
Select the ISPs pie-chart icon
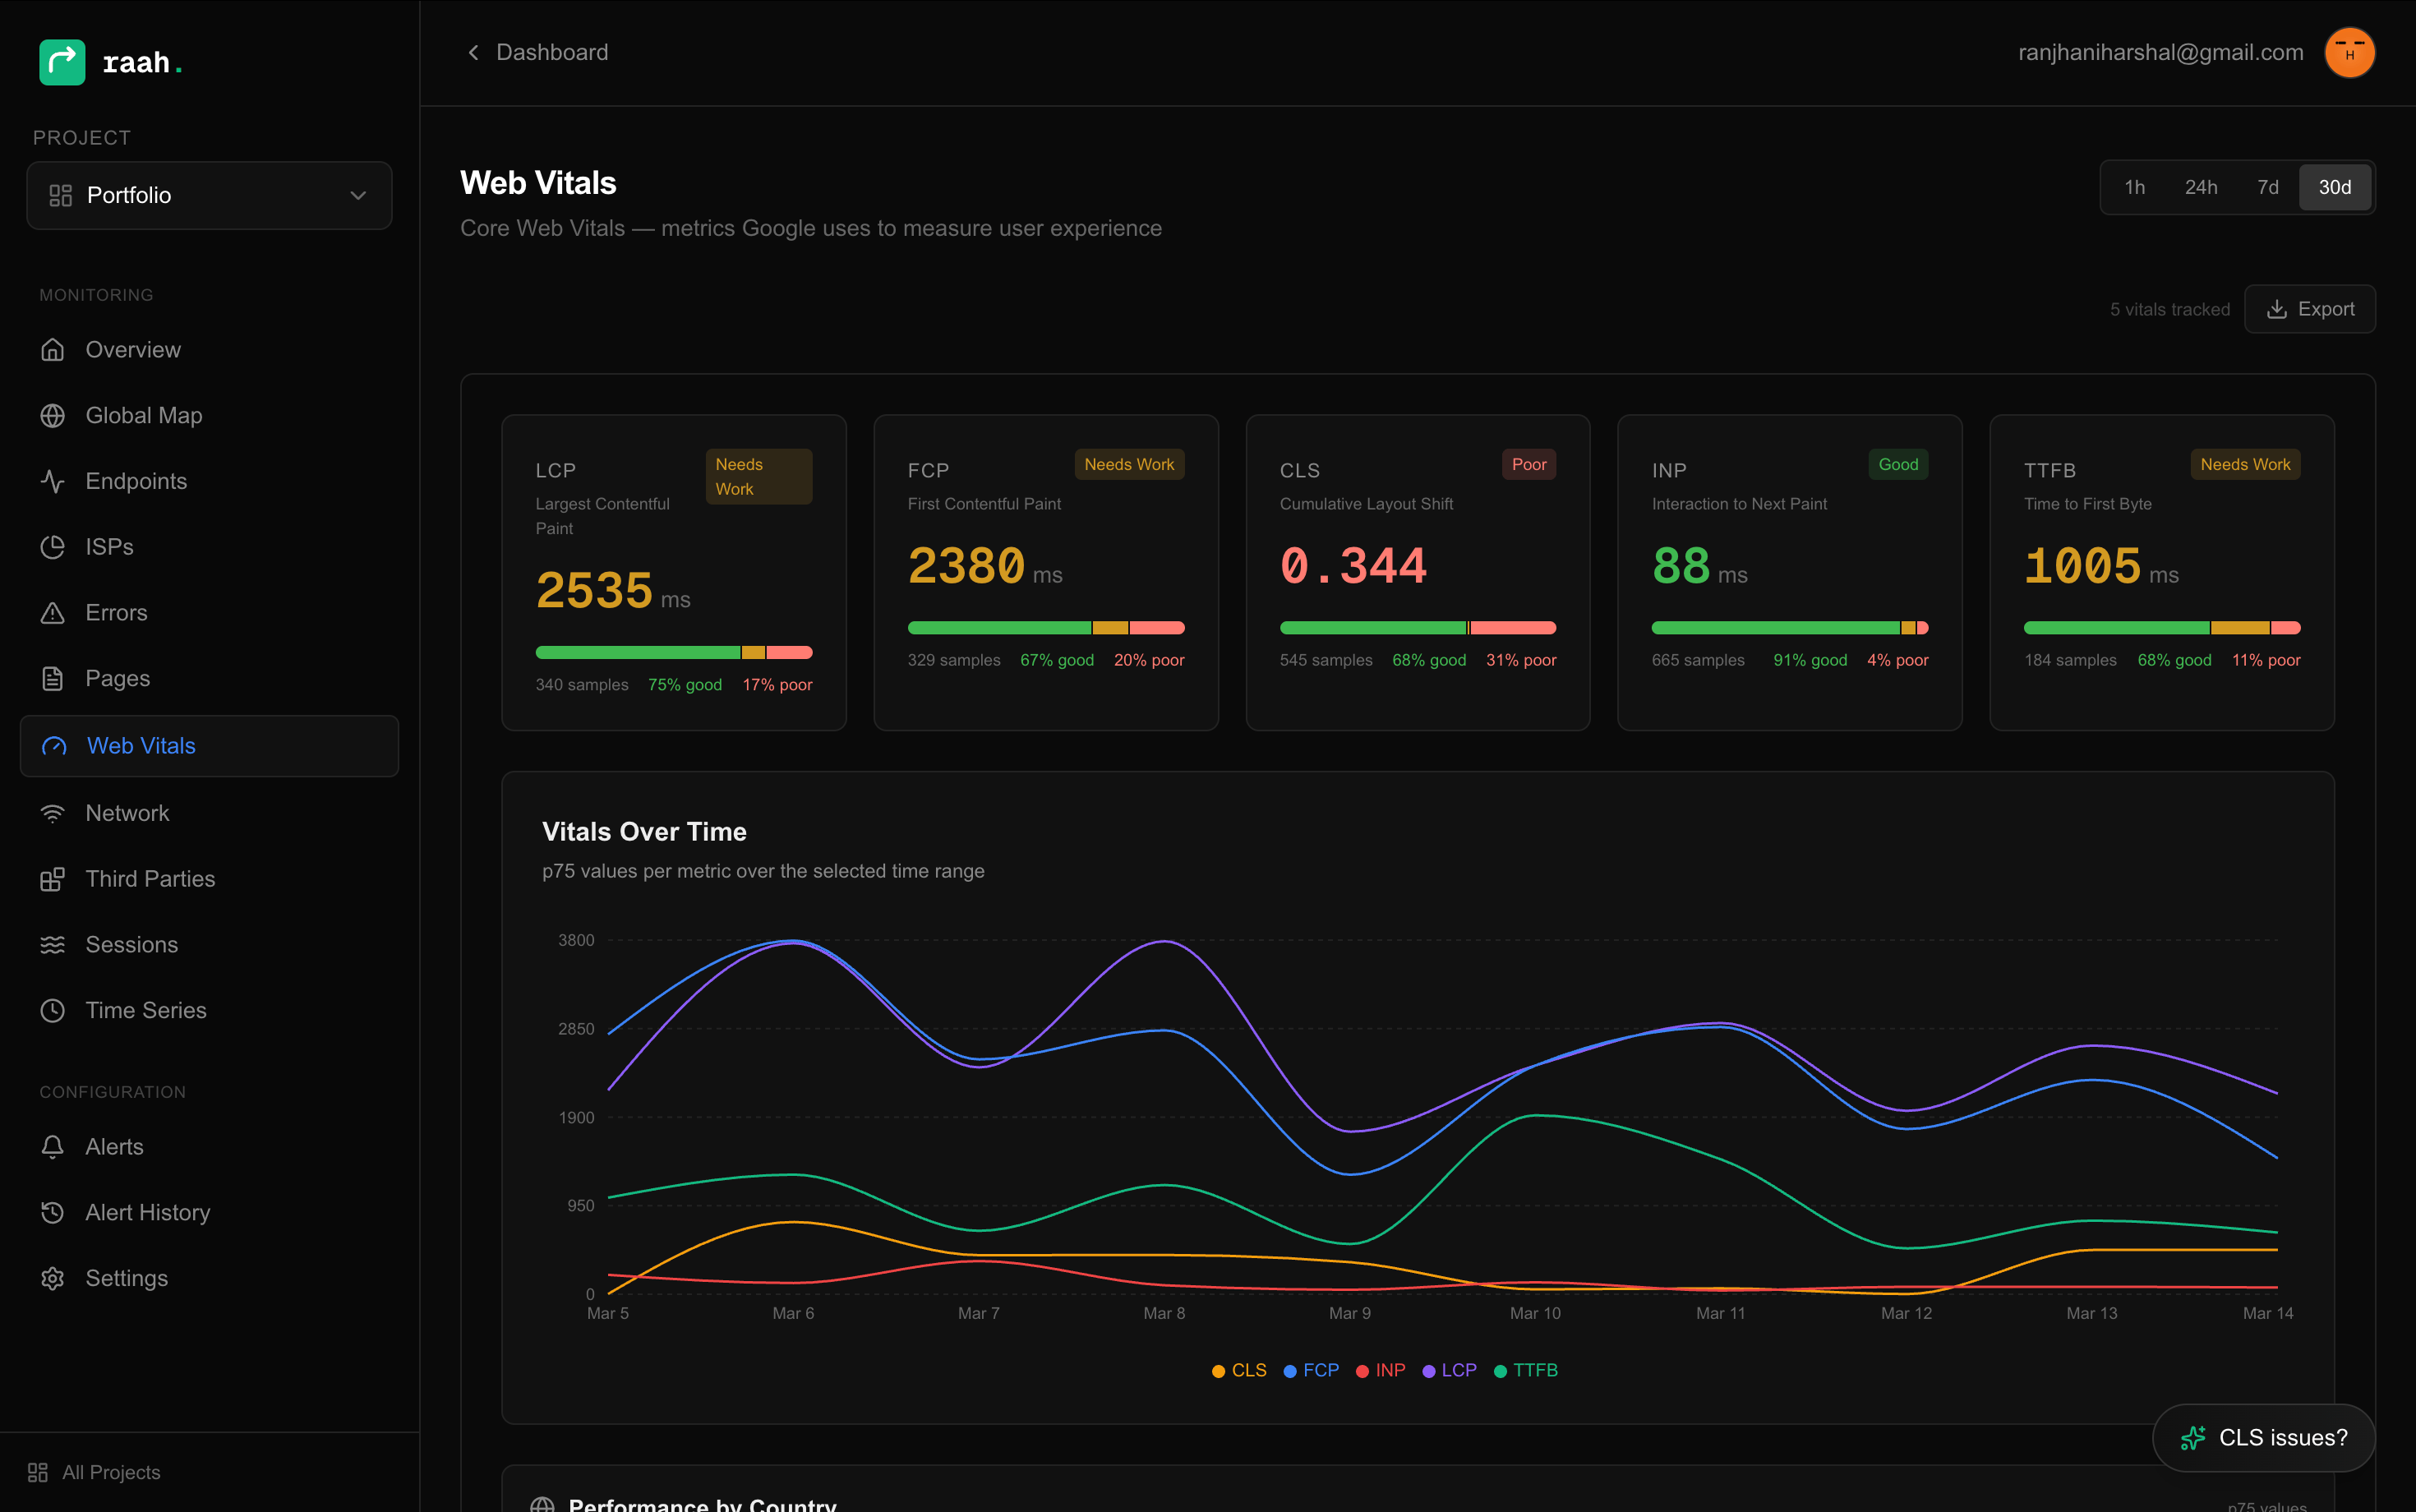54,546
